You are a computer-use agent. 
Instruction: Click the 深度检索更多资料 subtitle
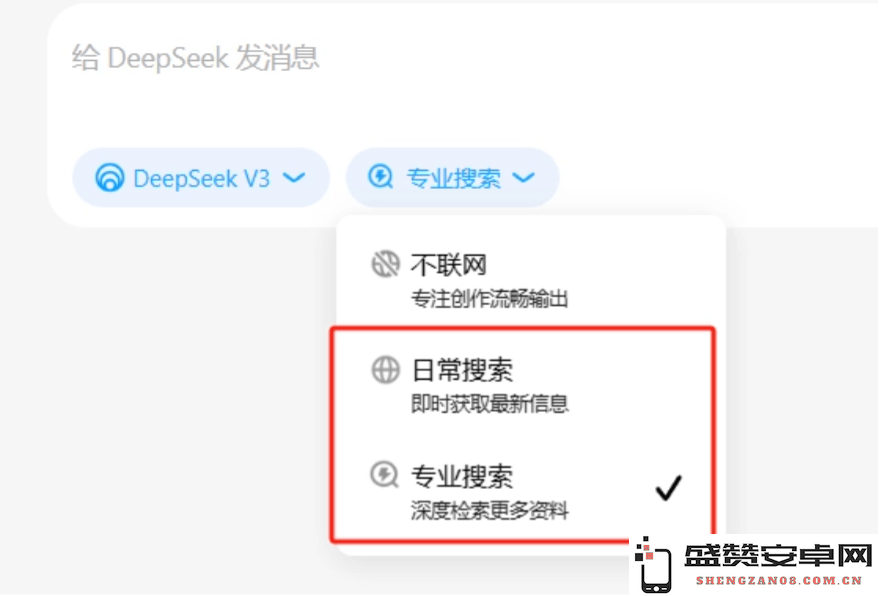tap(489, 510)
